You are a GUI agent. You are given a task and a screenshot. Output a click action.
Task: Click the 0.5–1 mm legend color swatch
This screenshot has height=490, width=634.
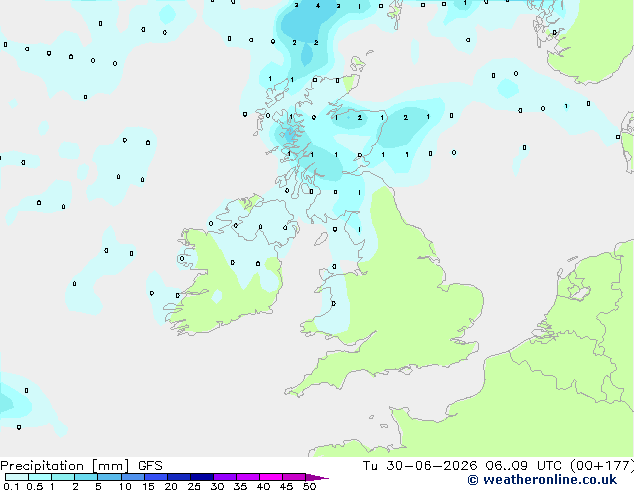tap(40, 477)
